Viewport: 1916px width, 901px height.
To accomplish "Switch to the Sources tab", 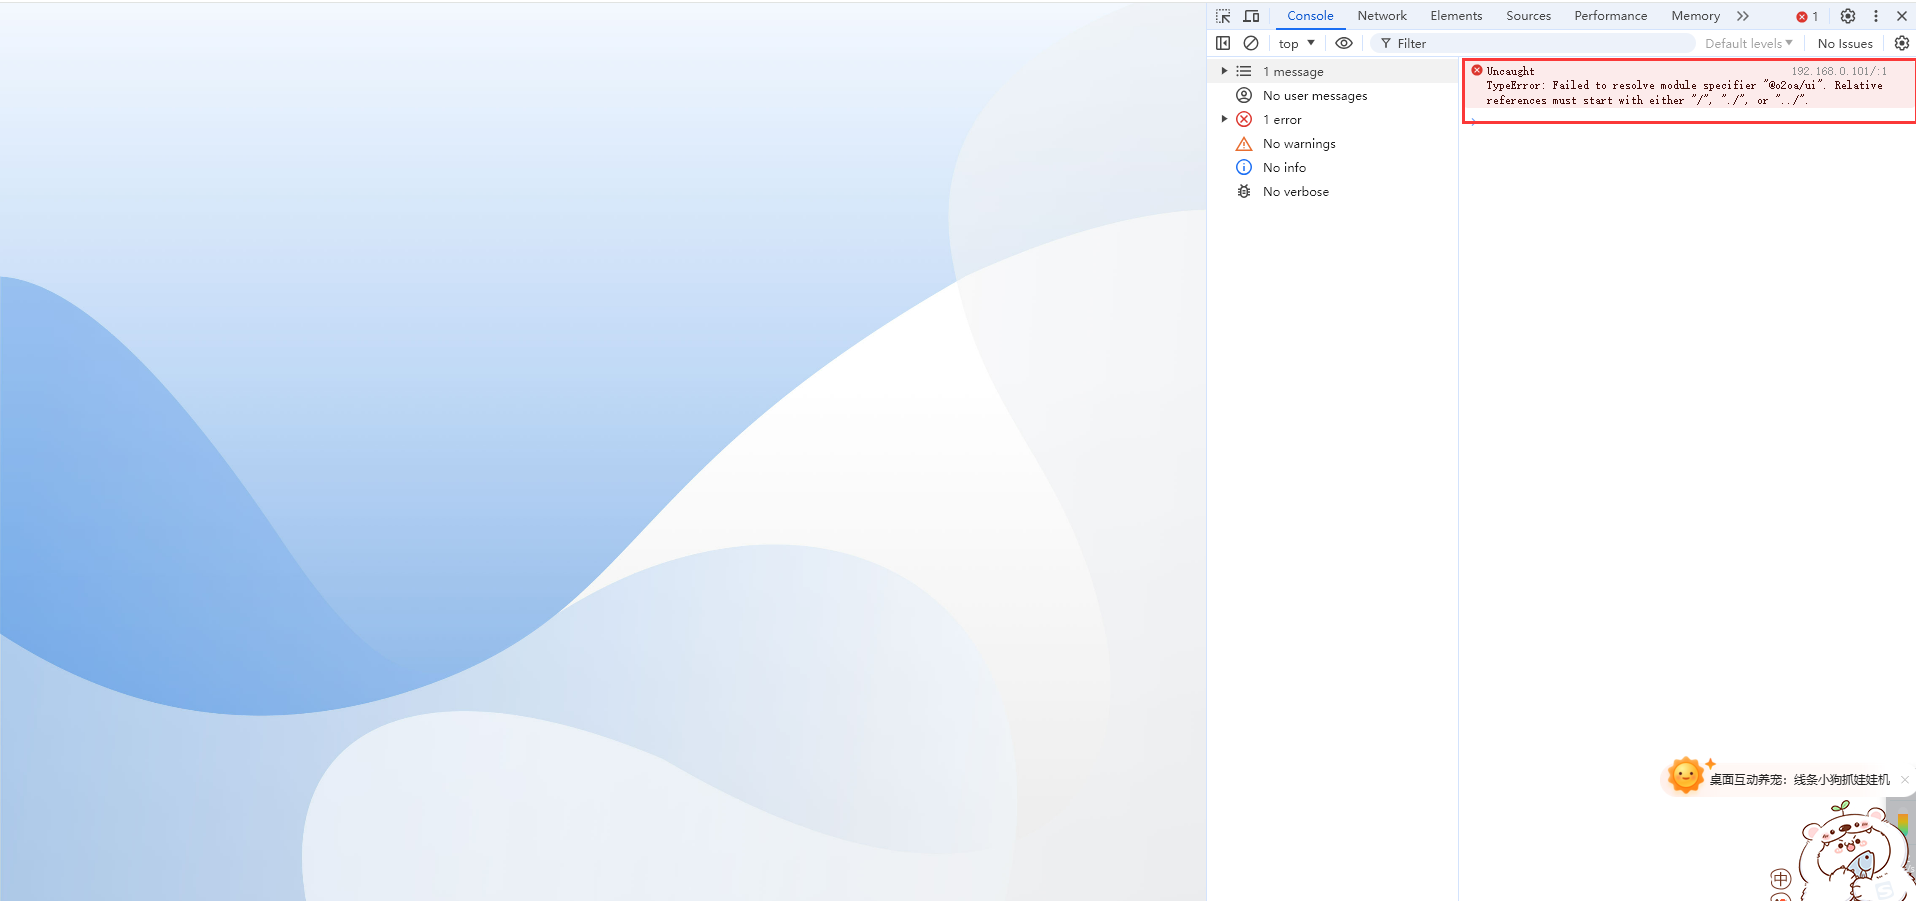I will pos(1527,16).
